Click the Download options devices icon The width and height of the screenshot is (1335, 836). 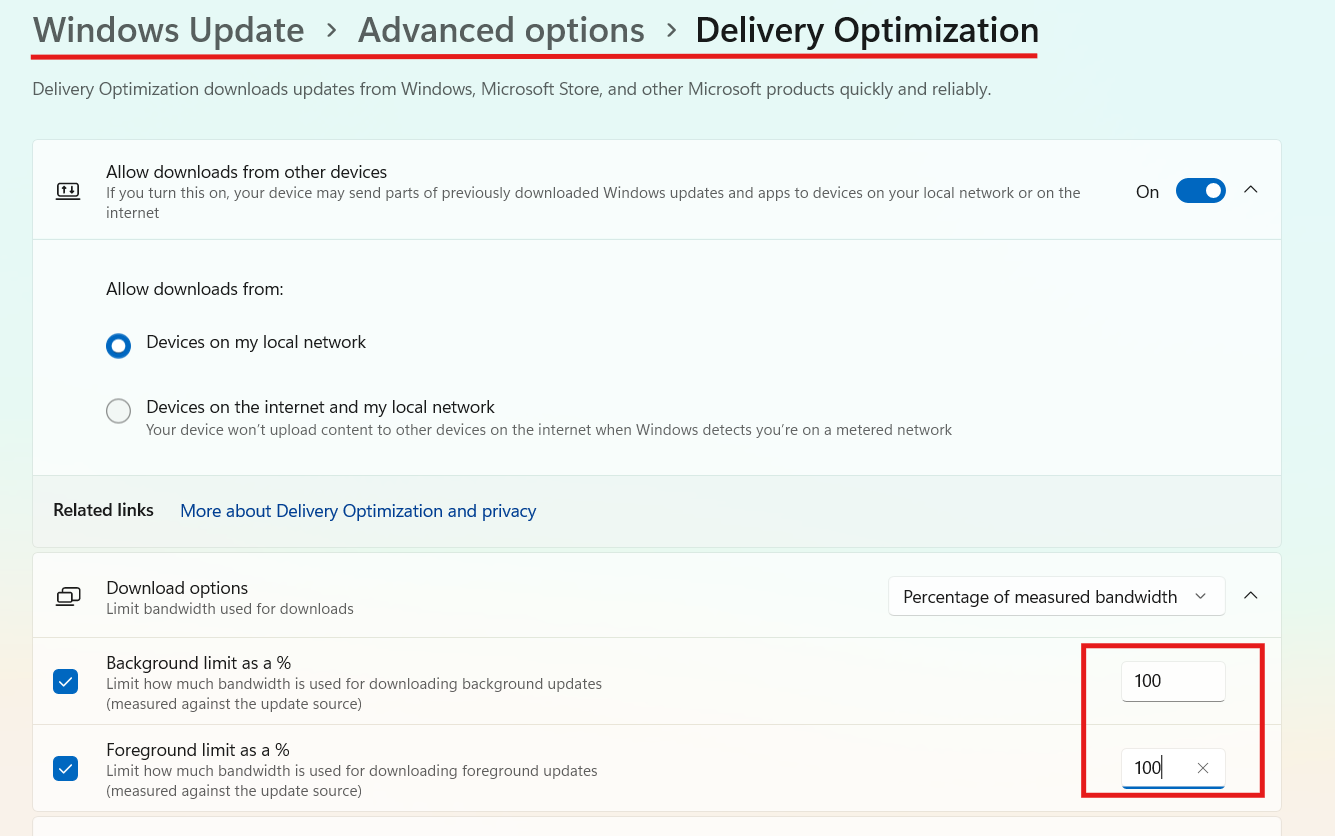click(x=68, y=595)
